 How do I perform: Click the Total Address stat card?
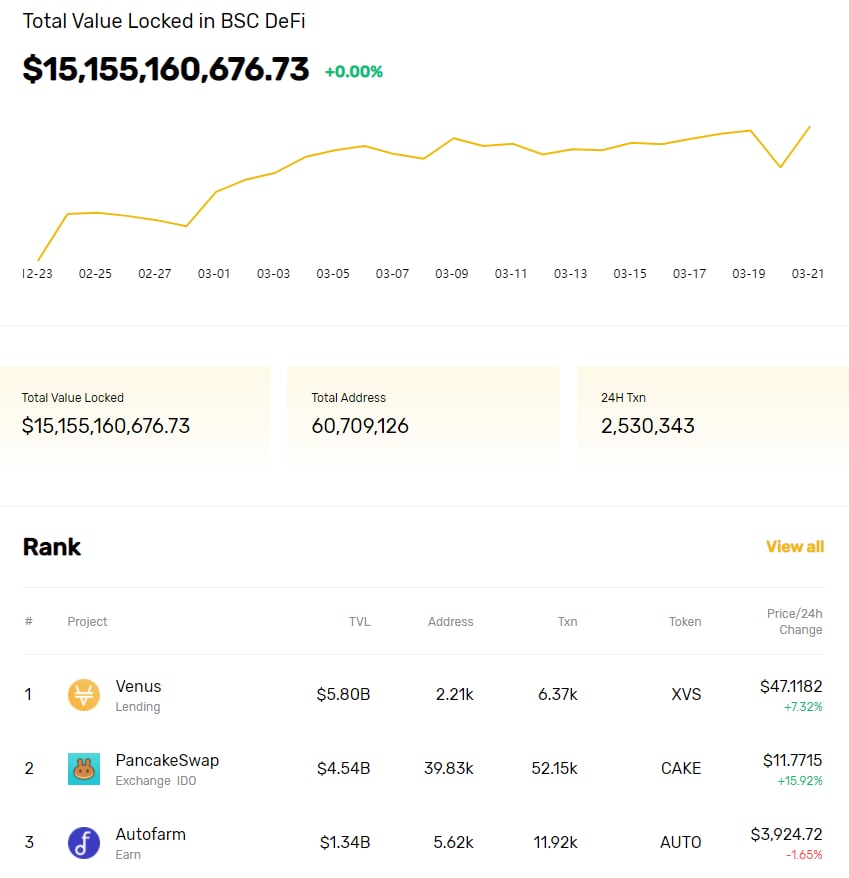(423, 414)
